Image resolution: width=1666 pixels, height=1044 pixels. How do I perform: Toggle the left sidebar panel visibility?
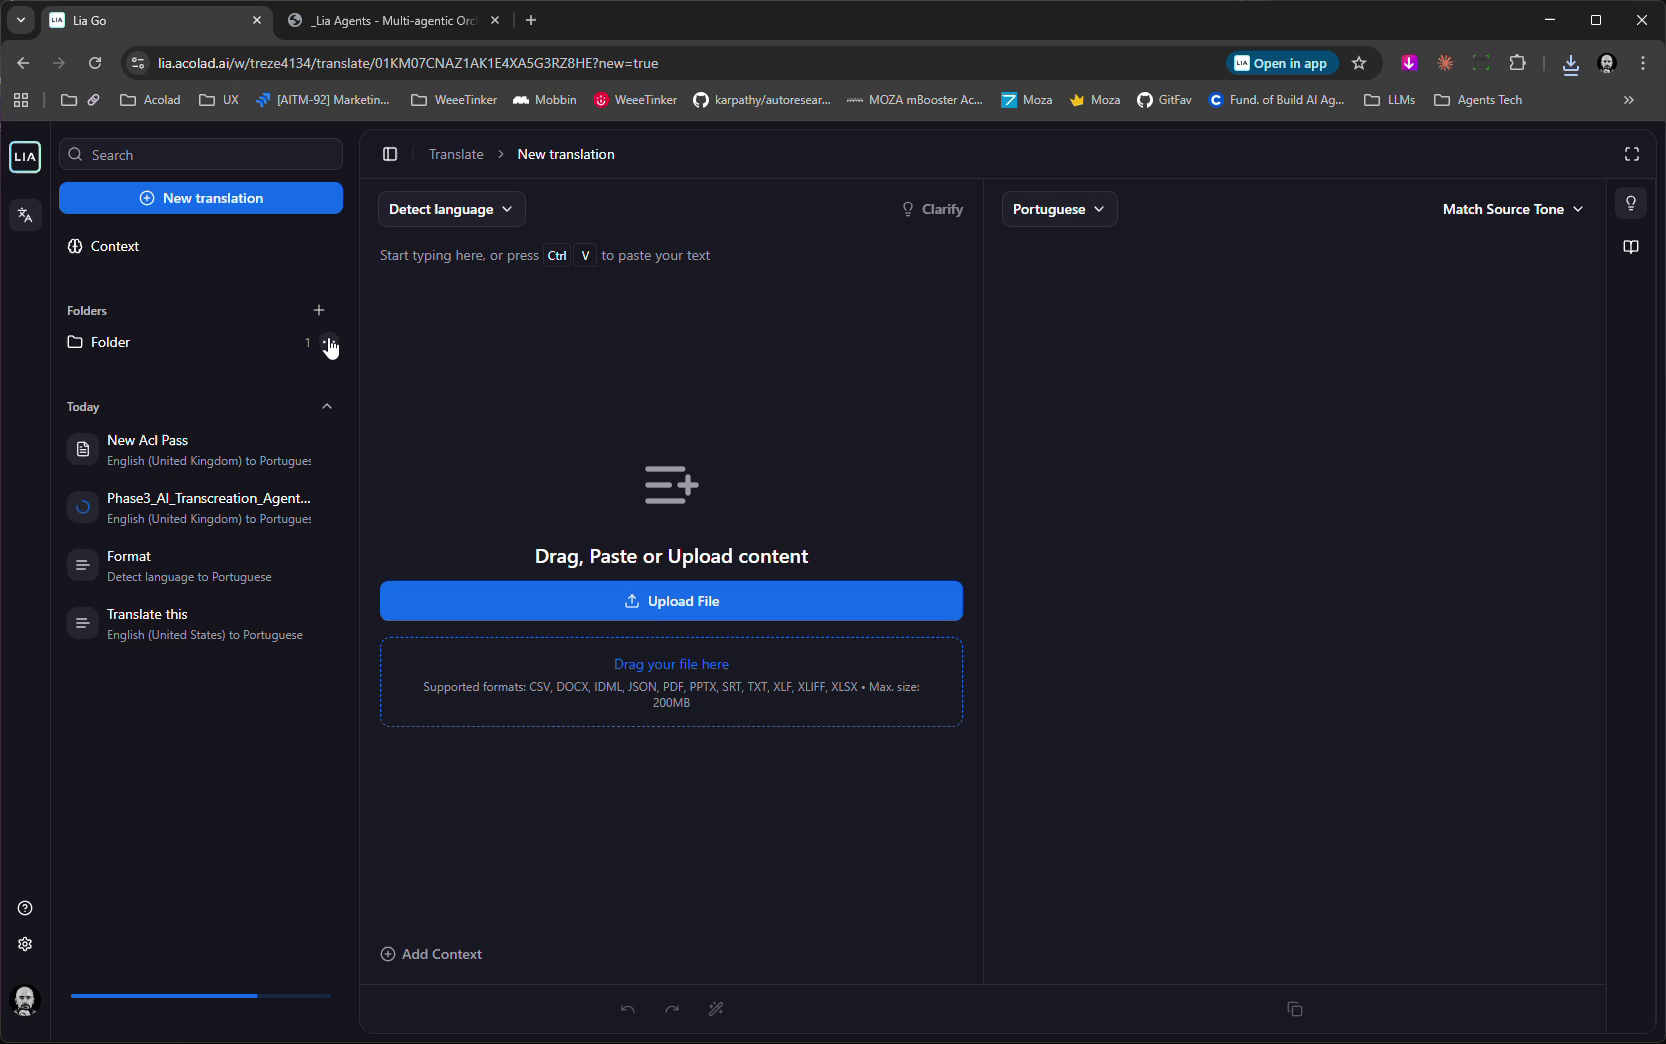(389, 154)
